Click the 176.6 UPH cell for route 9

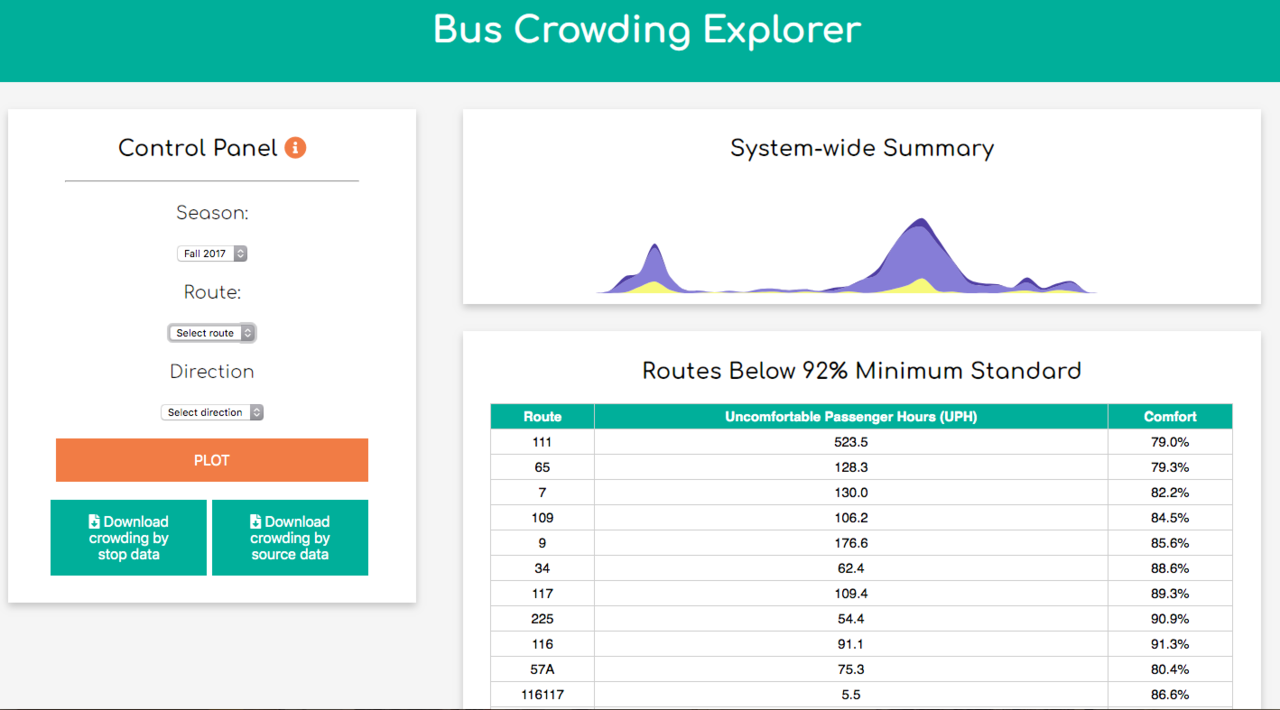click(x=850, y=543)
